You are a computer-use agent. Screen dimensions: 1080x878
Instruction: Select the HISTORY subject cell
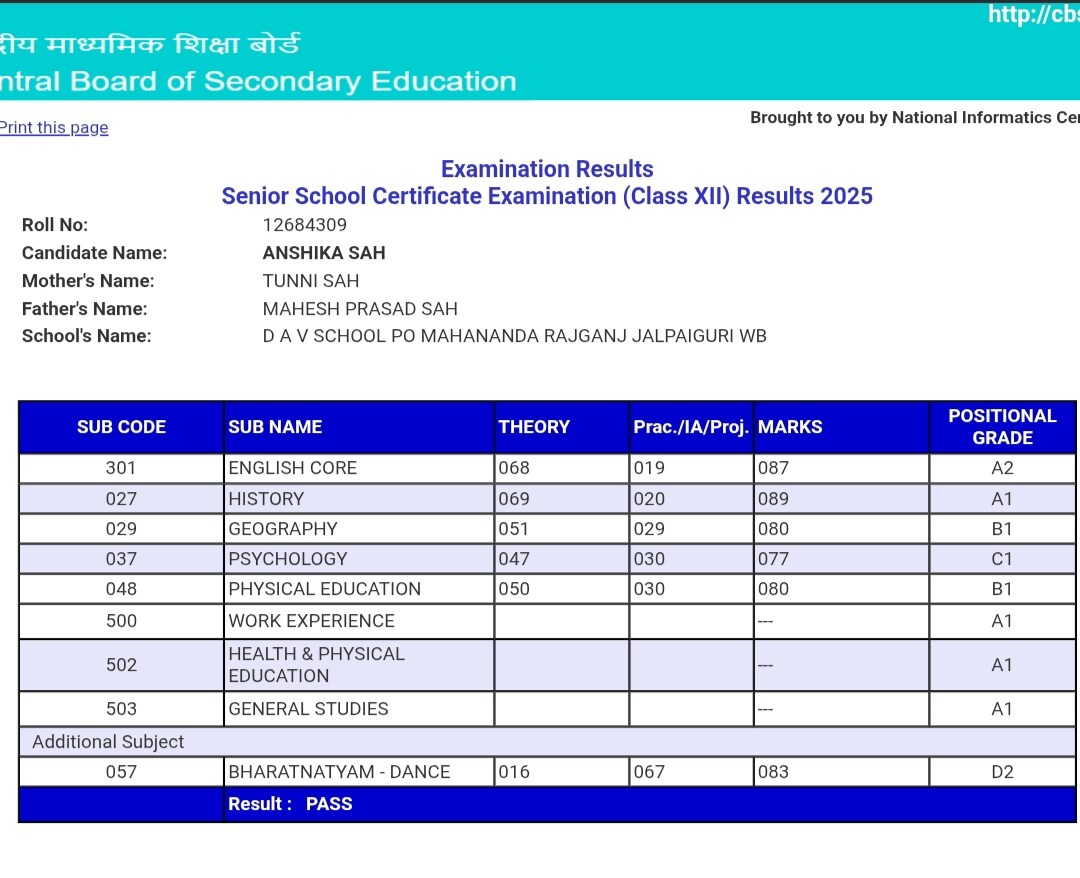pos(266,499)
